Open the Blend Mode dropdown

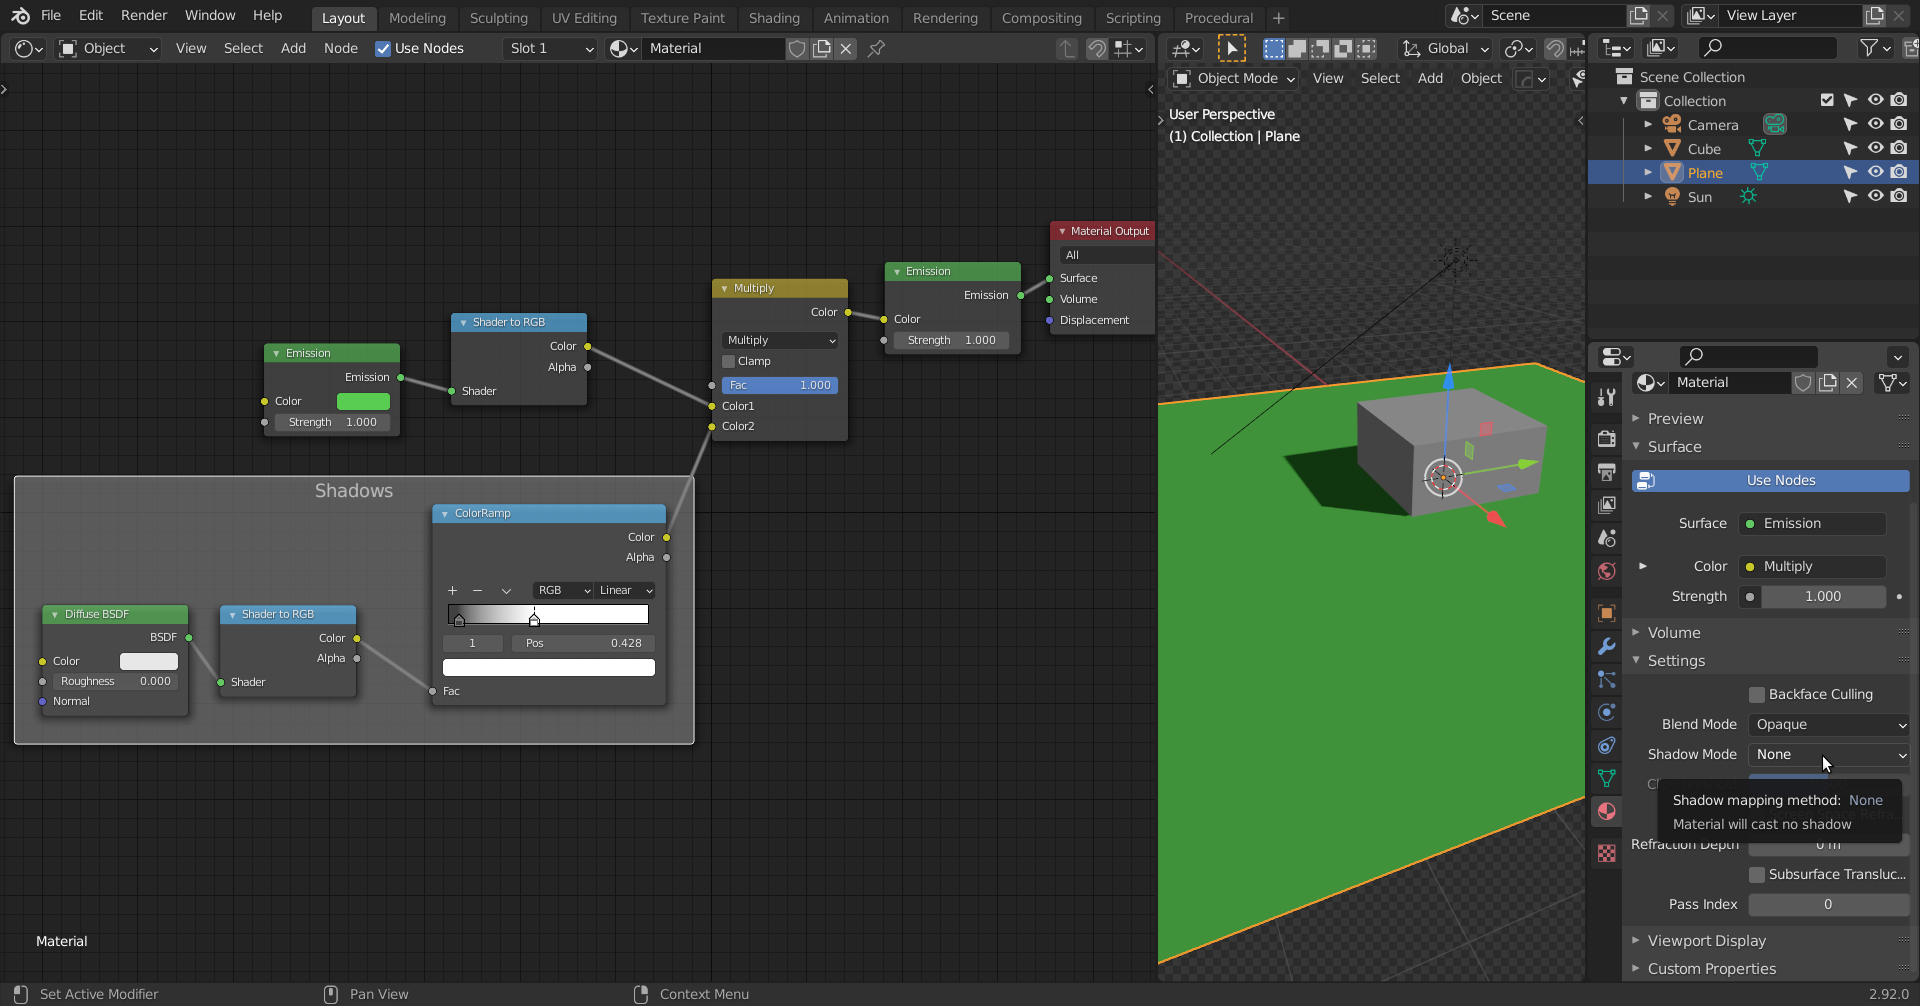[1828, 724]
